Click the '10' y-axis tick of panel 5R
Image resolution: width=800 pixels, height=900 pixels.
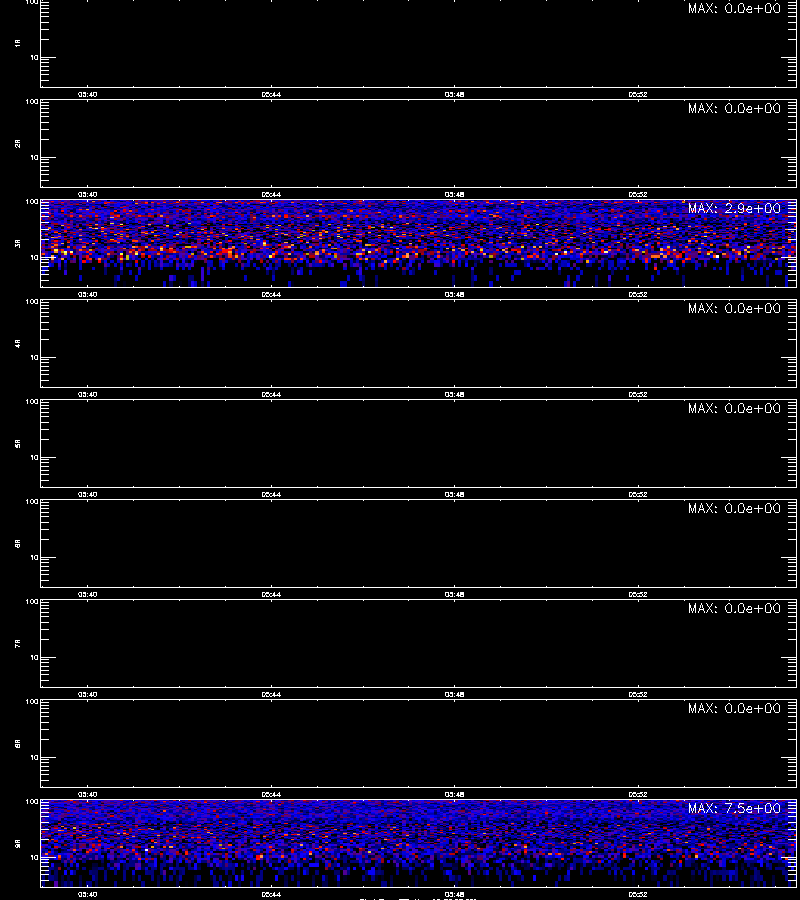coord(34,457)
